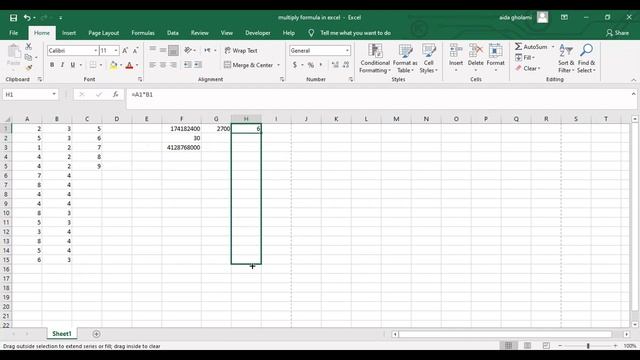Save the workbook with the floppy icon
Screen dimensions: 640x360
pyautogui.click(x=13, y=18)
